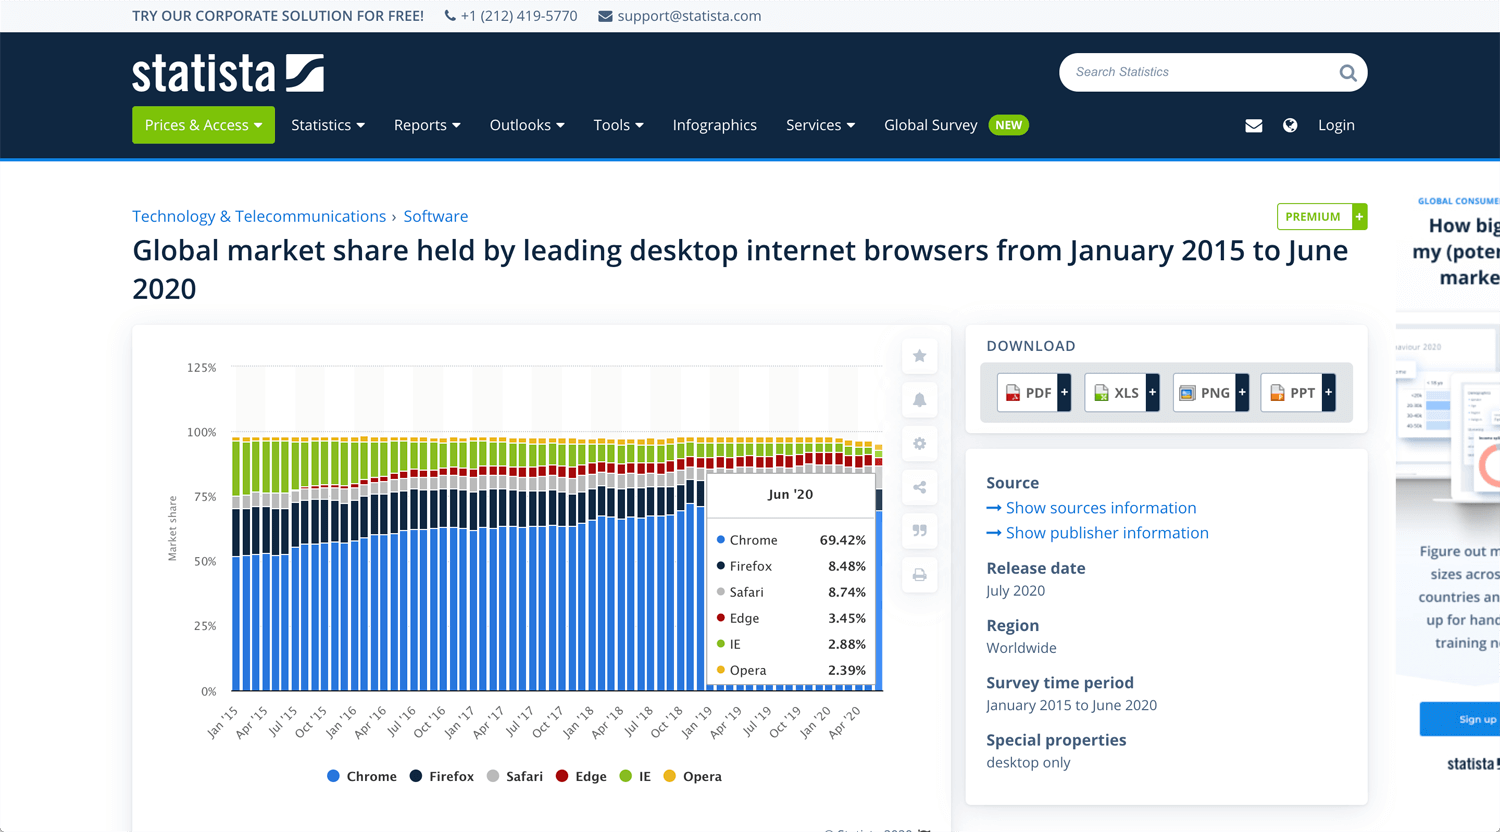Open Global Survey menu item
This screenshot has width=1500, height=832.
(930, 125)
